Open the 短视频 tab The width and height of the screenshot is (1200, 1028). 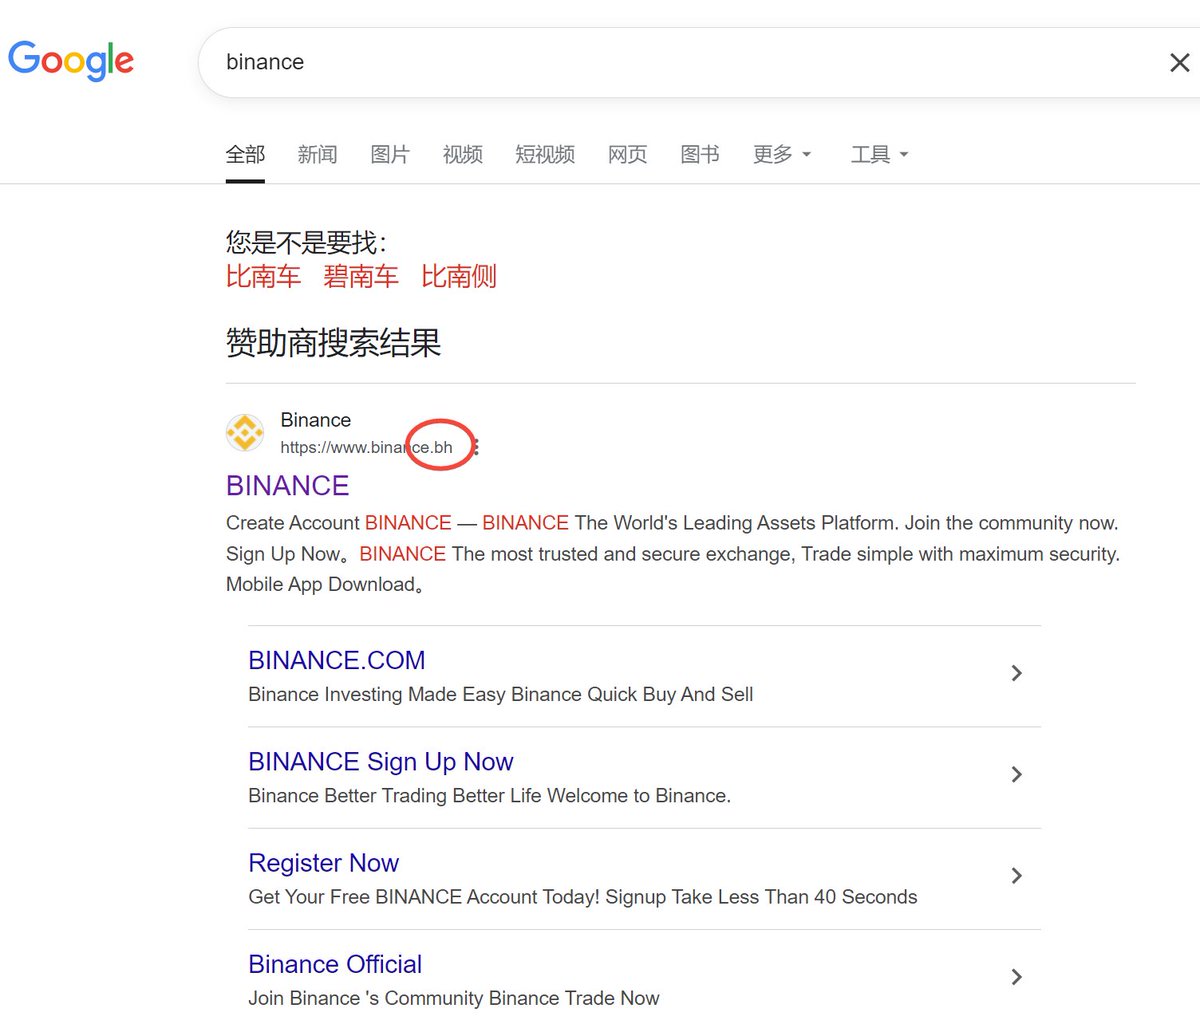coord(545,154)
